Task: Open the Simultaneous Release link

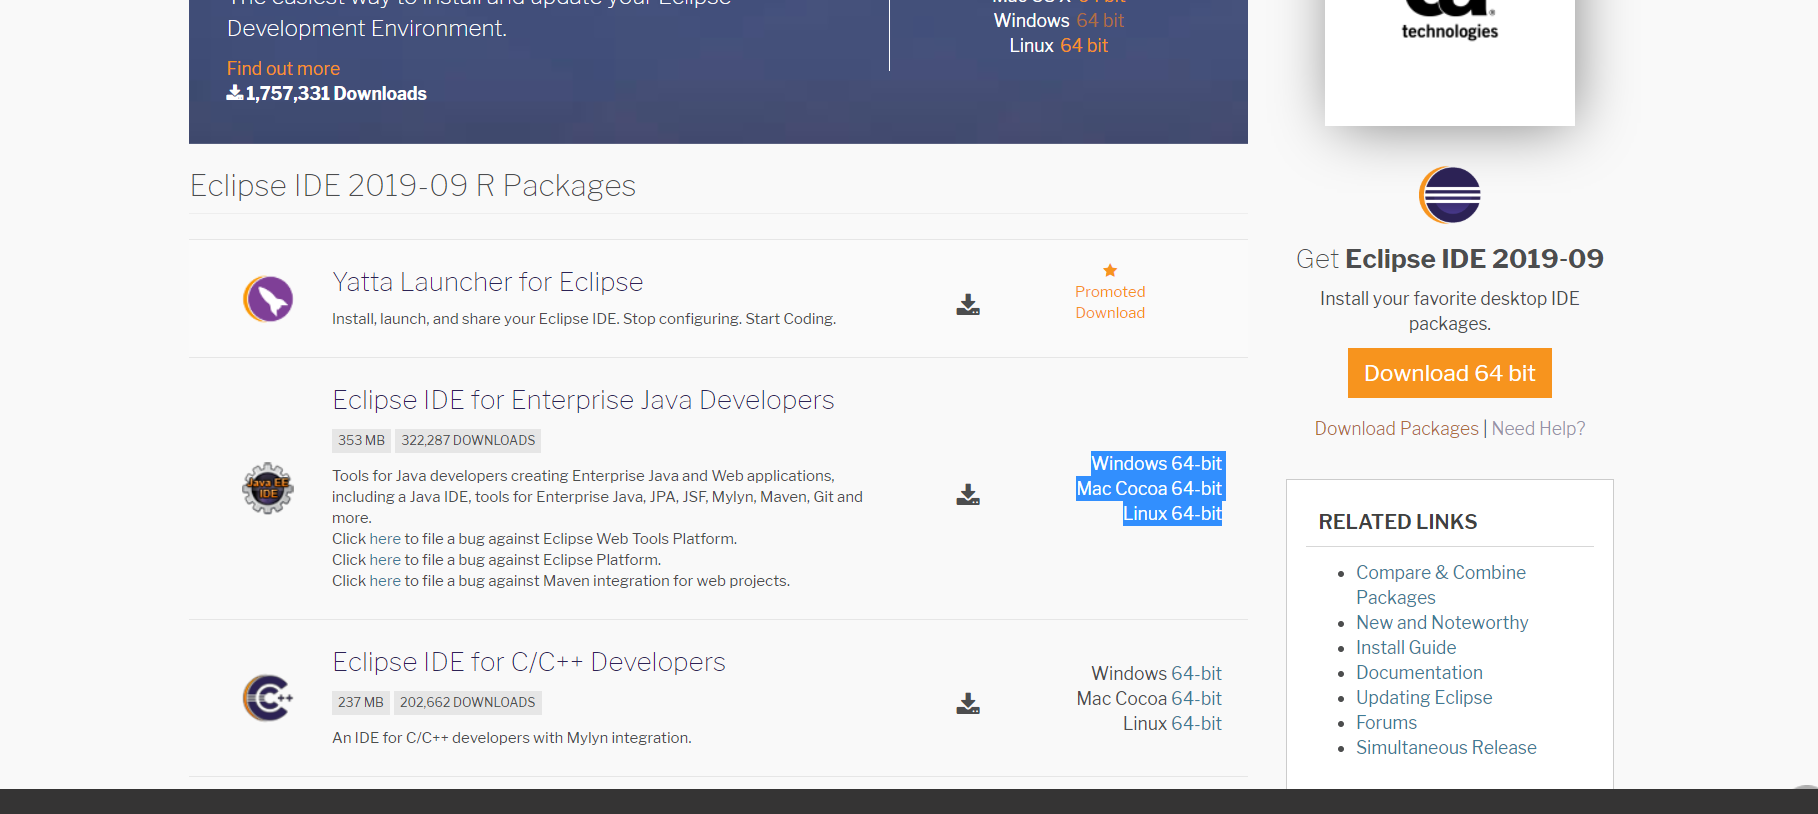Action: [x=1446, y=747]
